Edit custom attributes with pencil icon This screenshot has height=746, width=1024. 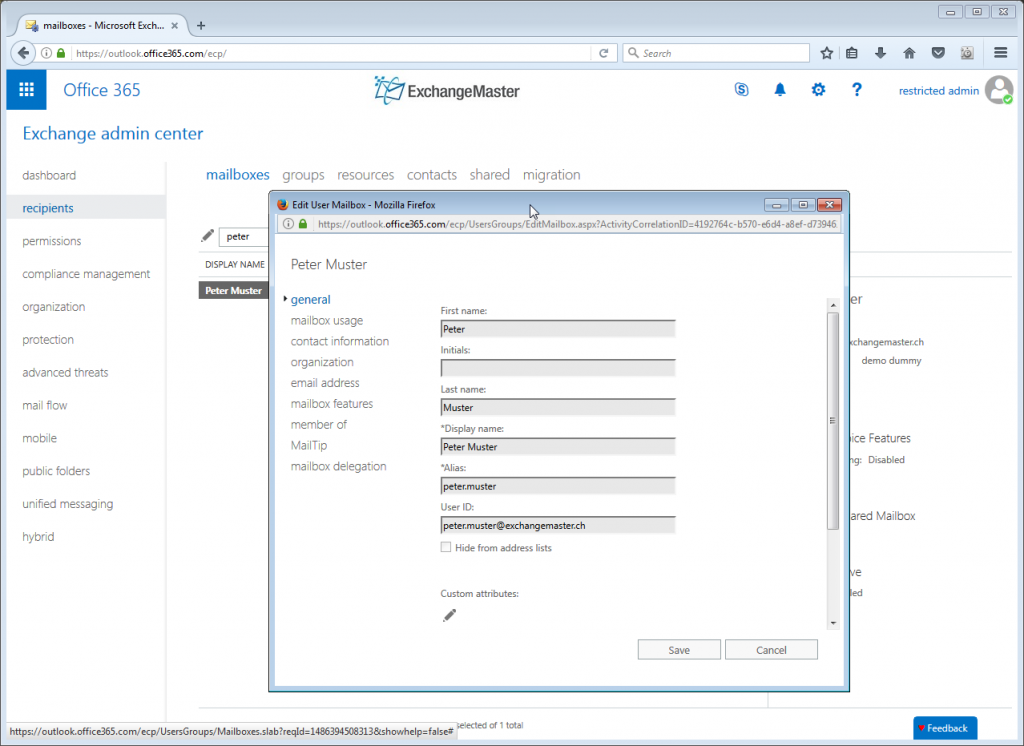pyautogui.click(x=449, y=615)
